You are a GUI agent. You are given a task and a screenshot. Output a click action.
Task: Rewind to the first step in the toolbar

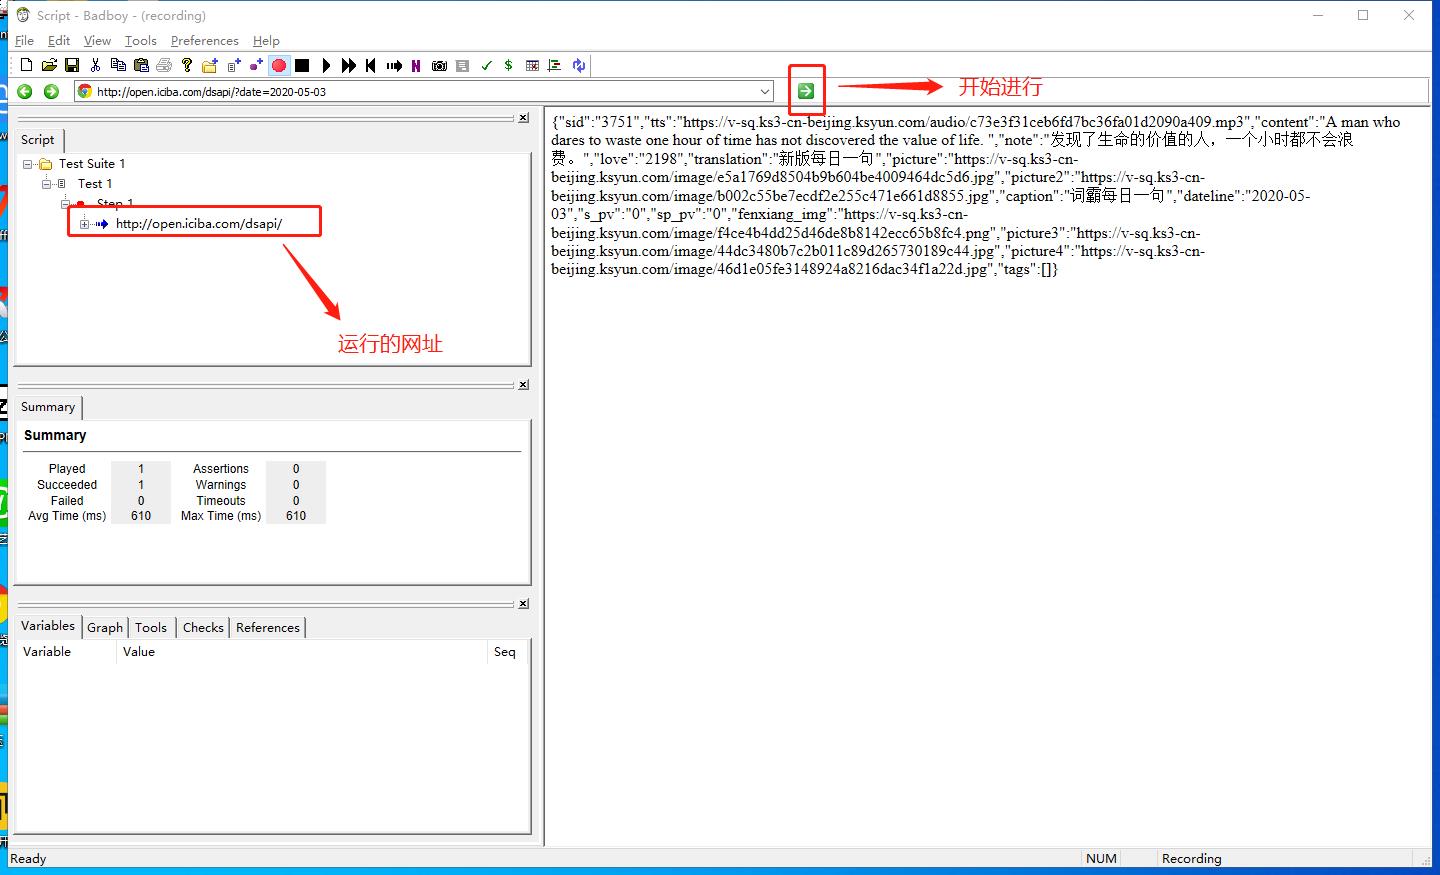point(371,65)
